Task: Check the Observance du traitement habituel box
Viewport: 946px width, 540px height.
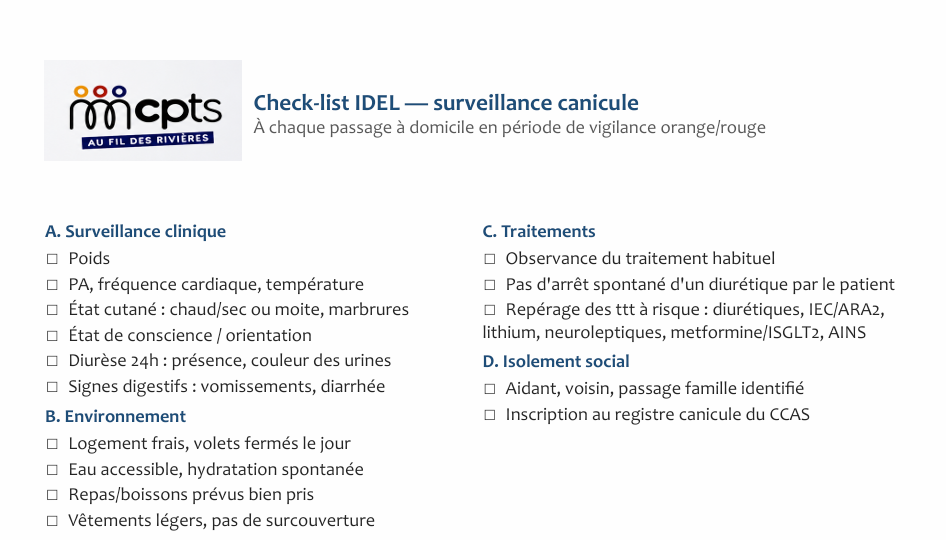Action: [x=490, y=259]
